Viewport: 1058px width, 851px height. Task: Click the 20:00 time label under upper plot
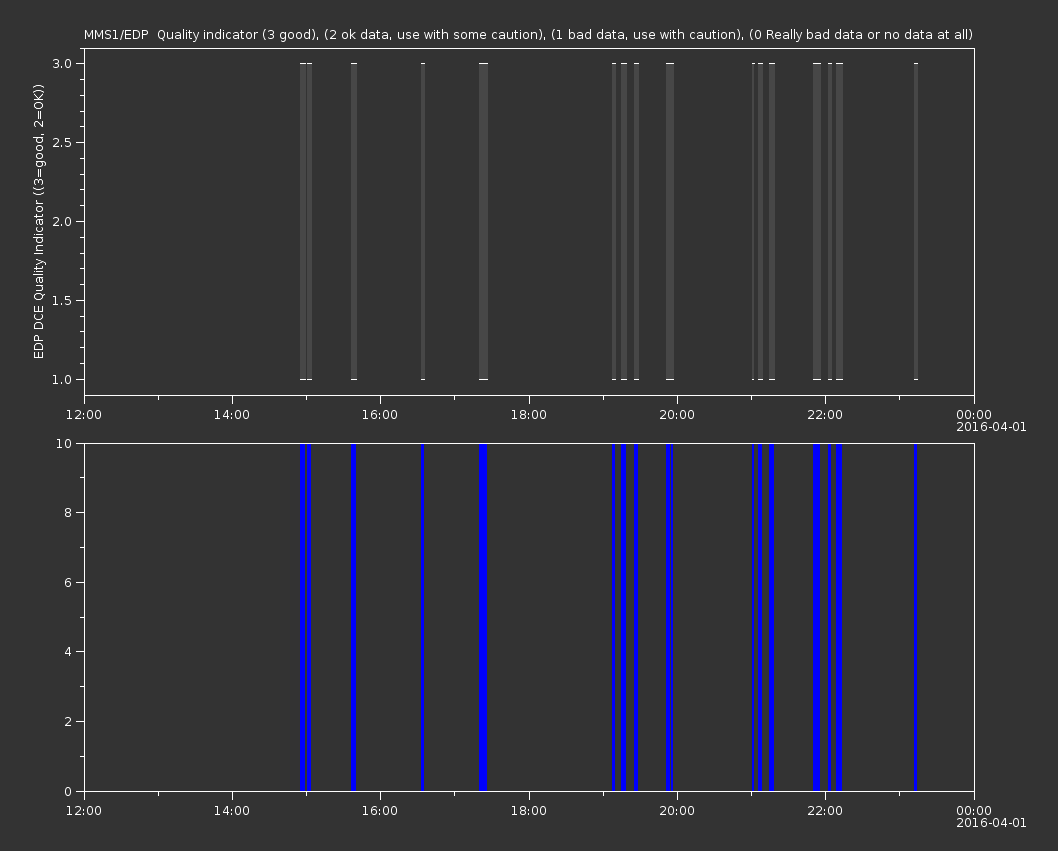point(677,414)
